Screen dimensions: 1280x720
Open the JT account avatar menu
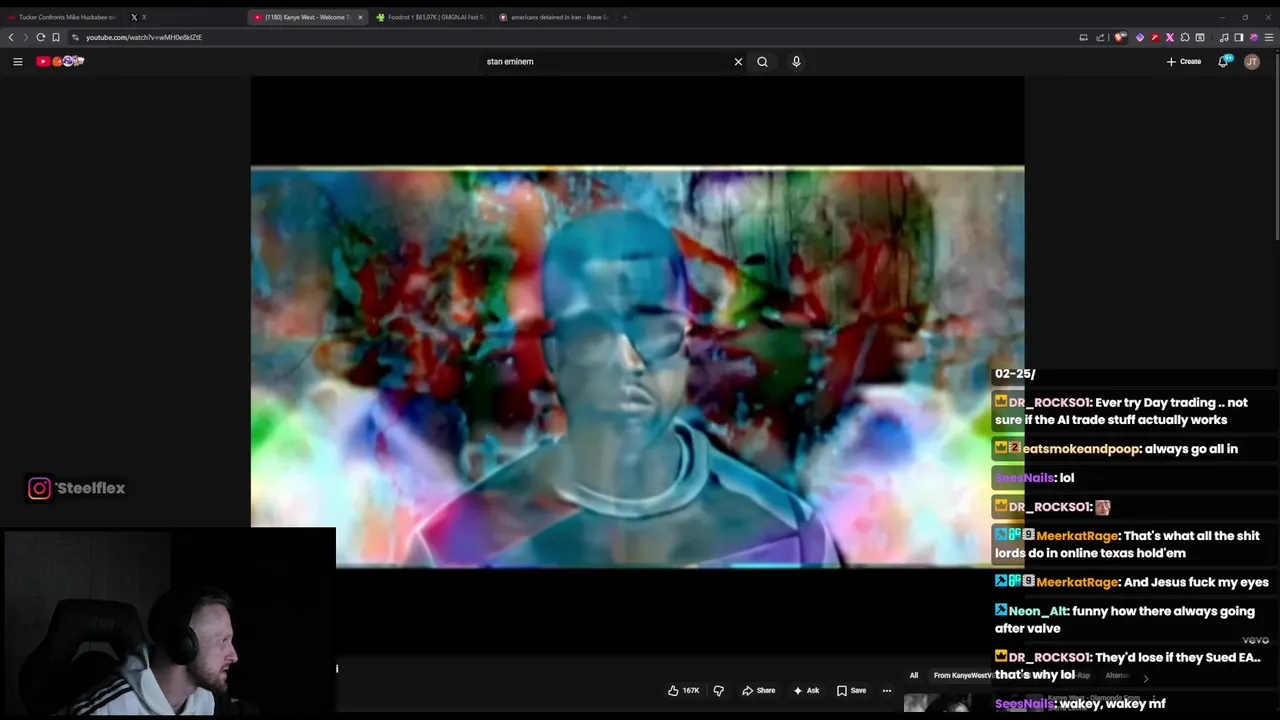(1252, 61)
